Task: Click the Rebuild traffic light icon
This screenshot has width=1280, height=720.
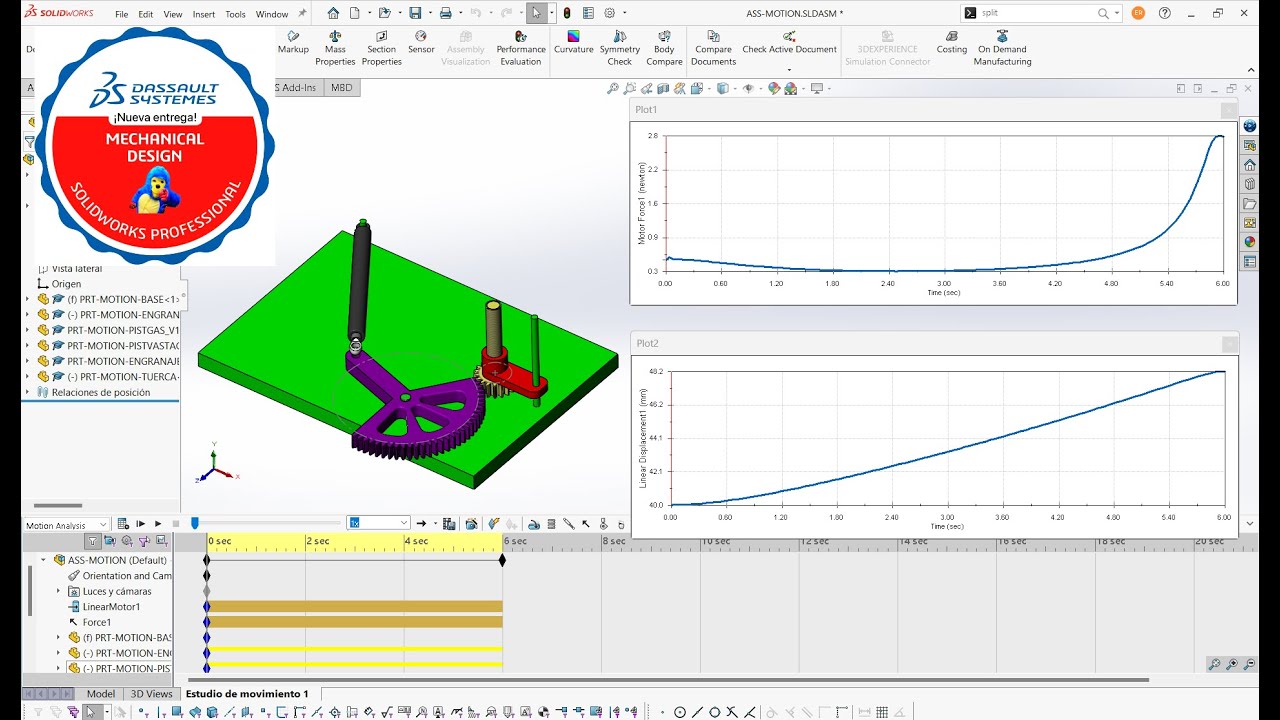Action: 567,13
